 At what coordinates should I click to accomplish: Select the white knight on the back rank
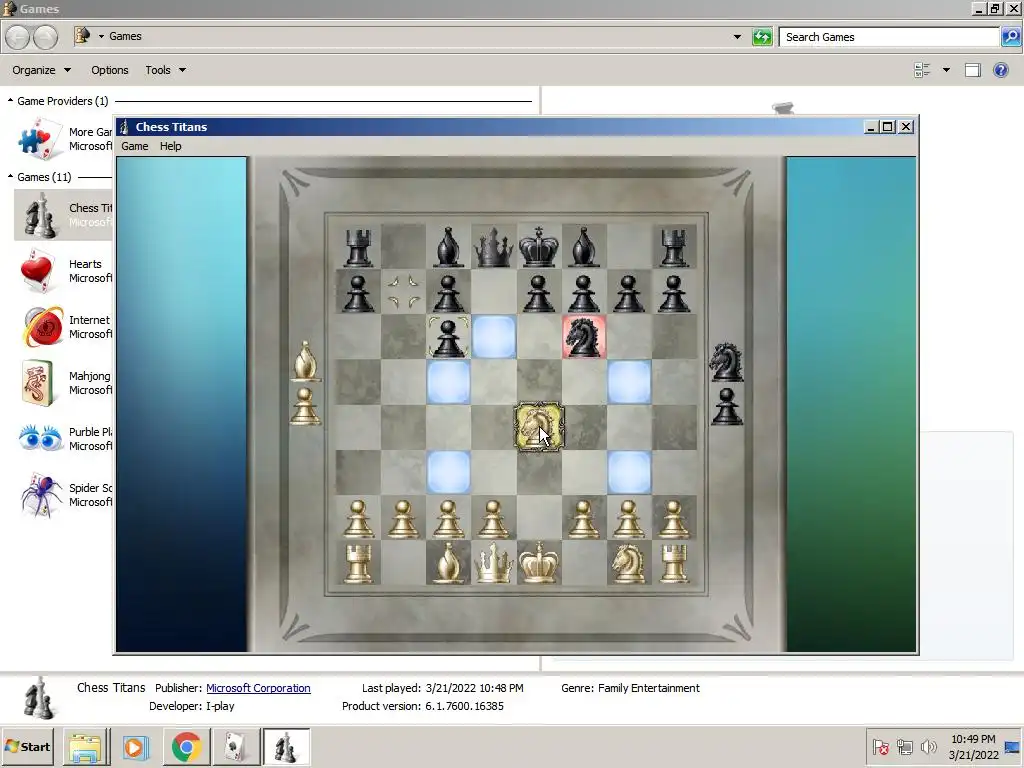(628, 563)
